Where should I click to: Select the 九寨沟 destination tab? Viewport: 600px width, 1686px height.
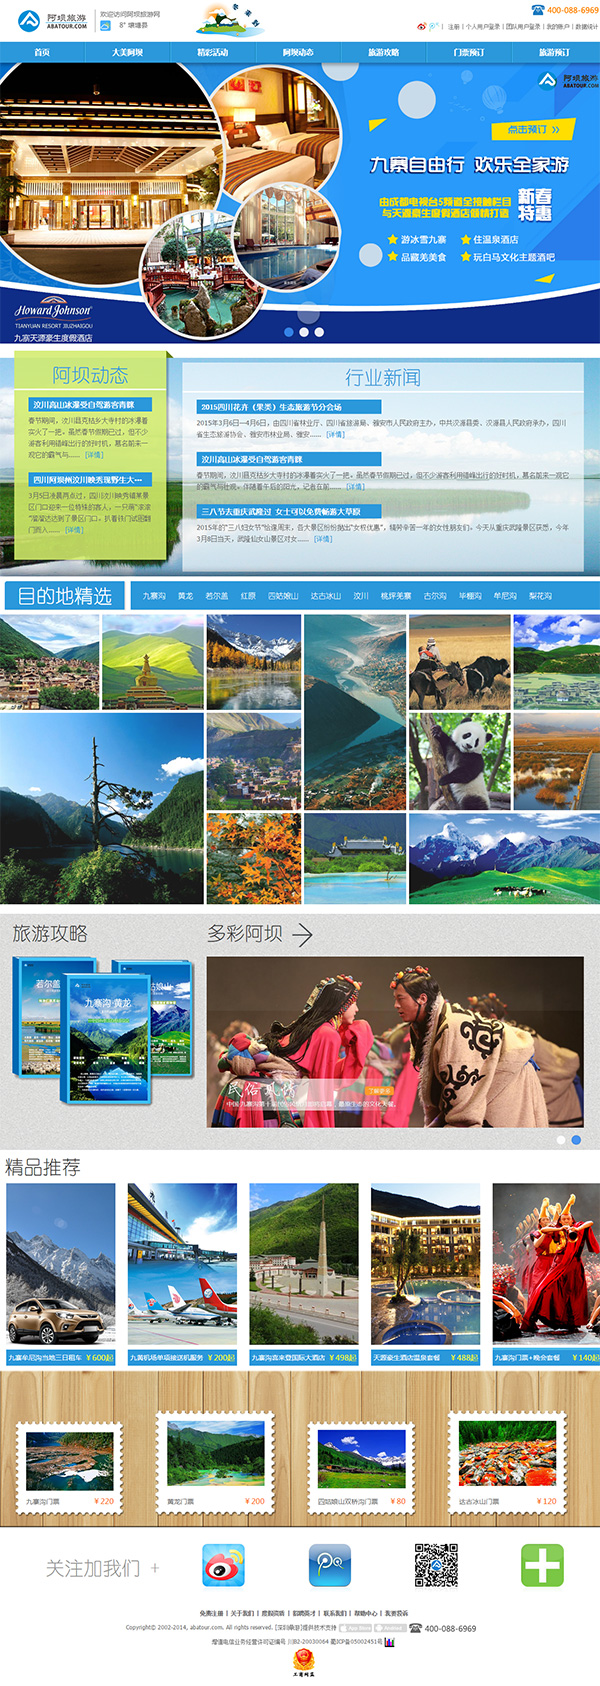tap(154, 596)
